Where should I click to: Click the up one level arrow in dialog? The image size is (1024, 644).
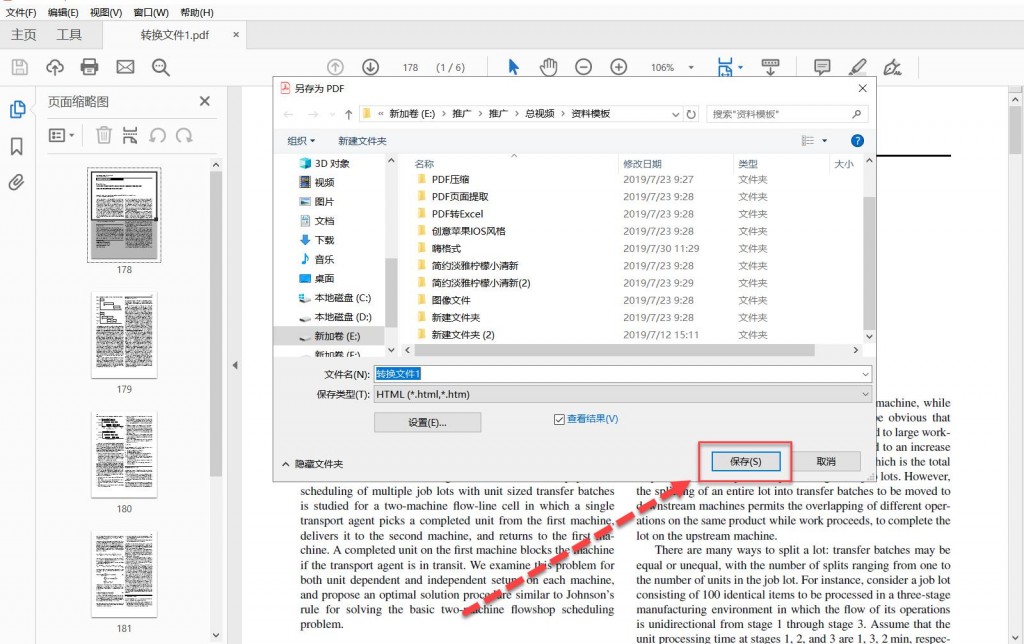tap(349, 114)
